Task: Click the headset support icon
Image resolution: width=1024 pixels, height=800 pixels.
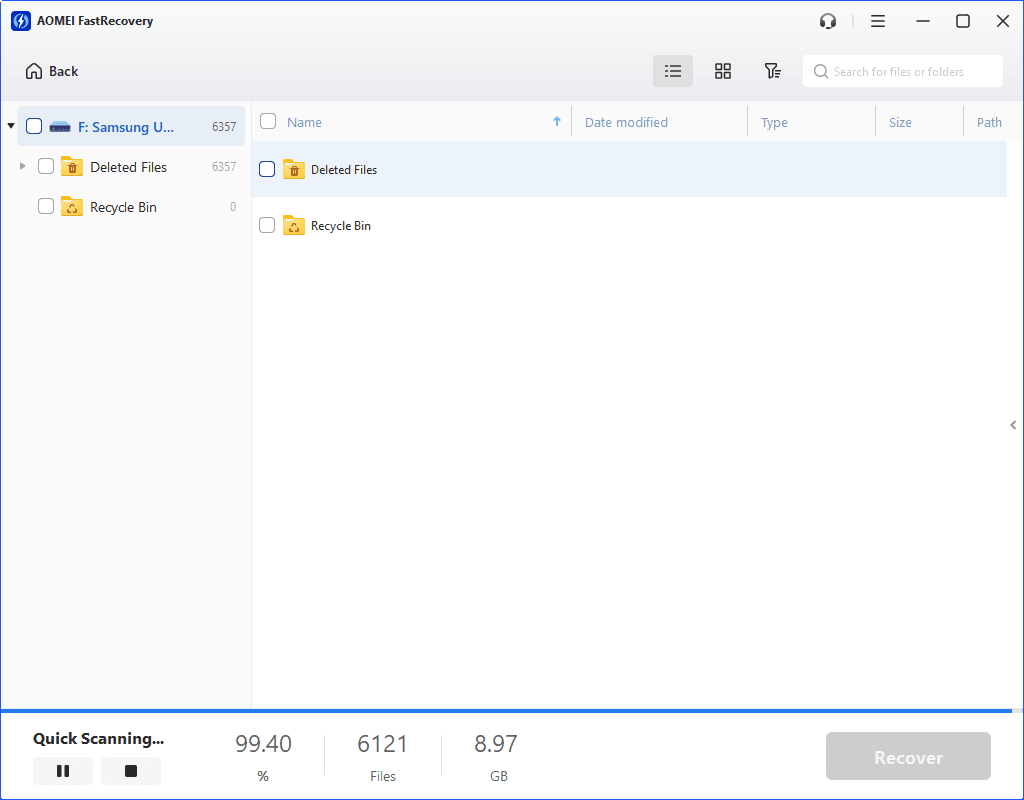Action: pos(827,20)
